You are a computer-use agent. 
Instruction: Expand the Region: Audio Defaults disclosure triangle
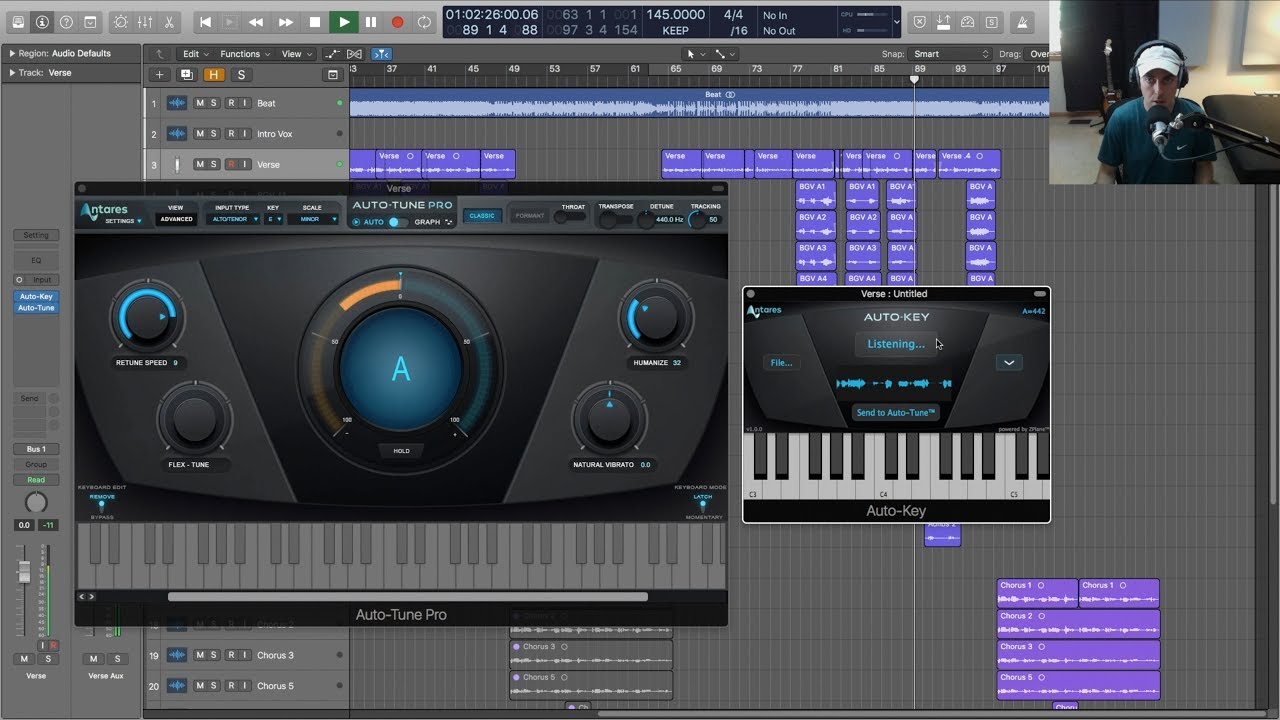click(12, 53)
